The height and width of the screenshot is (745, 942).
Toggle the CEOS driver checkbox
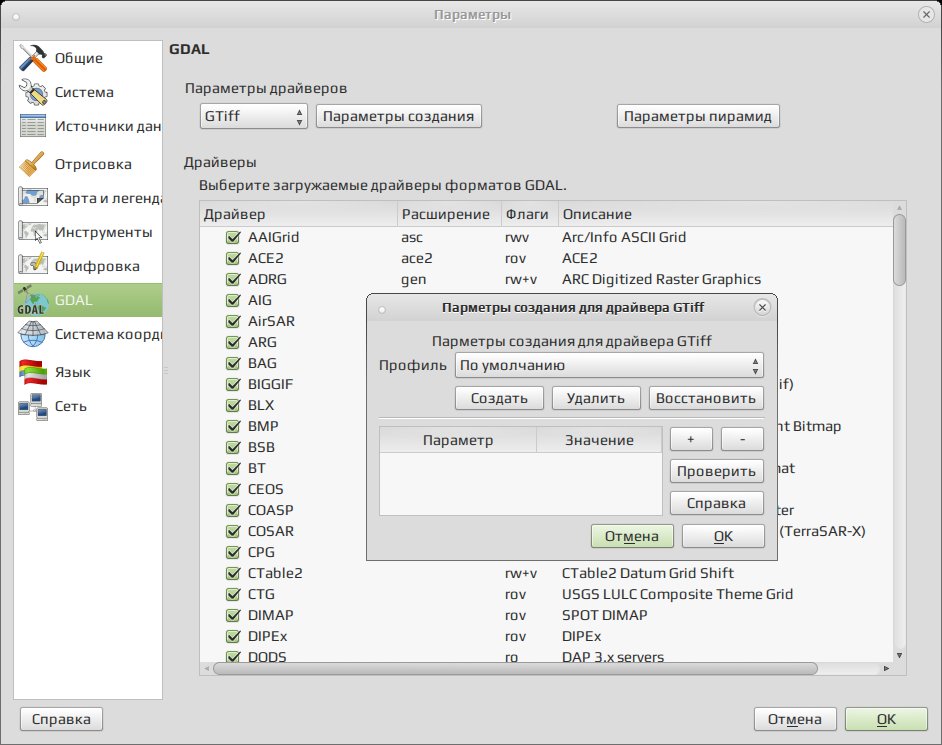(233, 489)
